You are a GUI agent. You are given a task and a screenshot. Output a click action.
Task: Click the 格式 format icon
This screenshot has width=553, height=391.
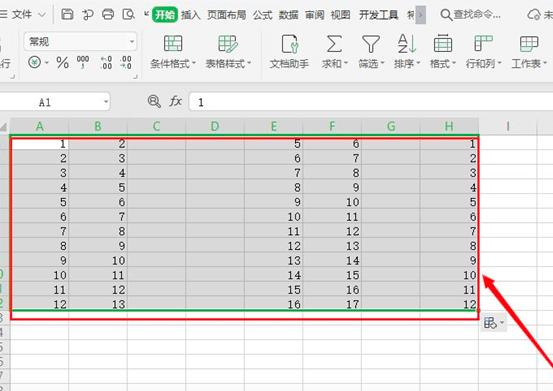point(443,44)
